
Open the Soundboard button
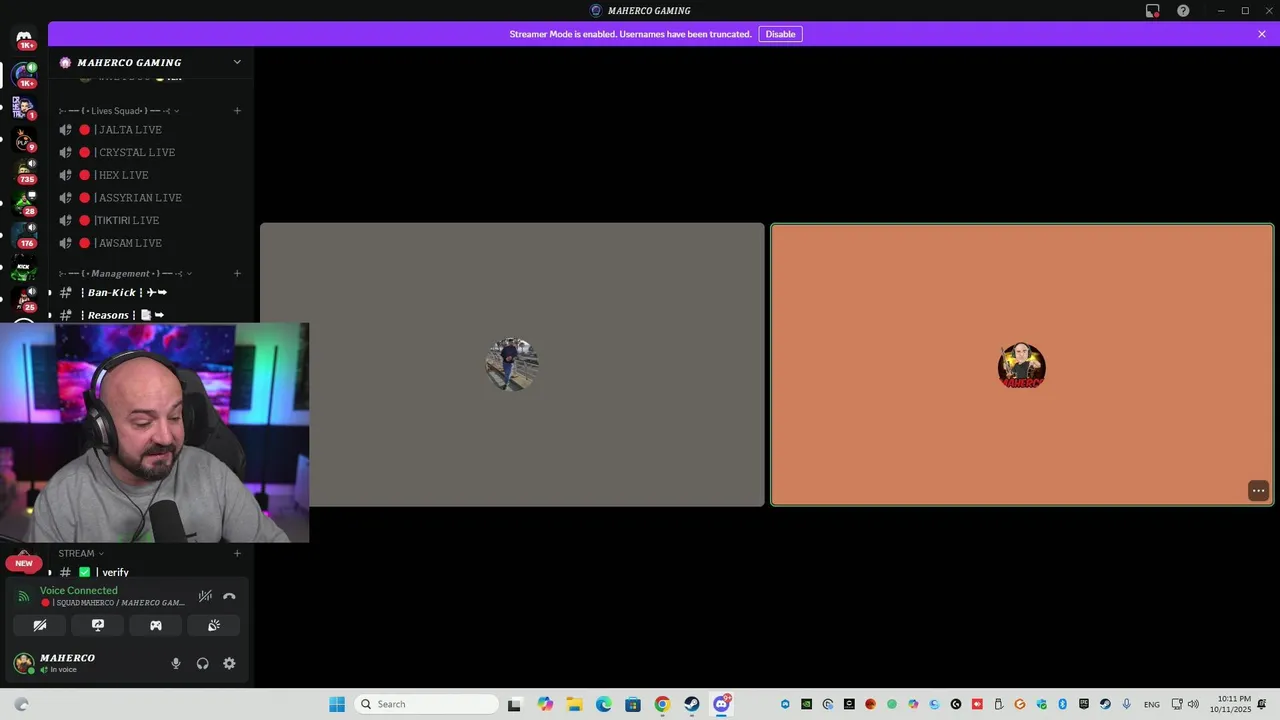click(x=214, y=625)
